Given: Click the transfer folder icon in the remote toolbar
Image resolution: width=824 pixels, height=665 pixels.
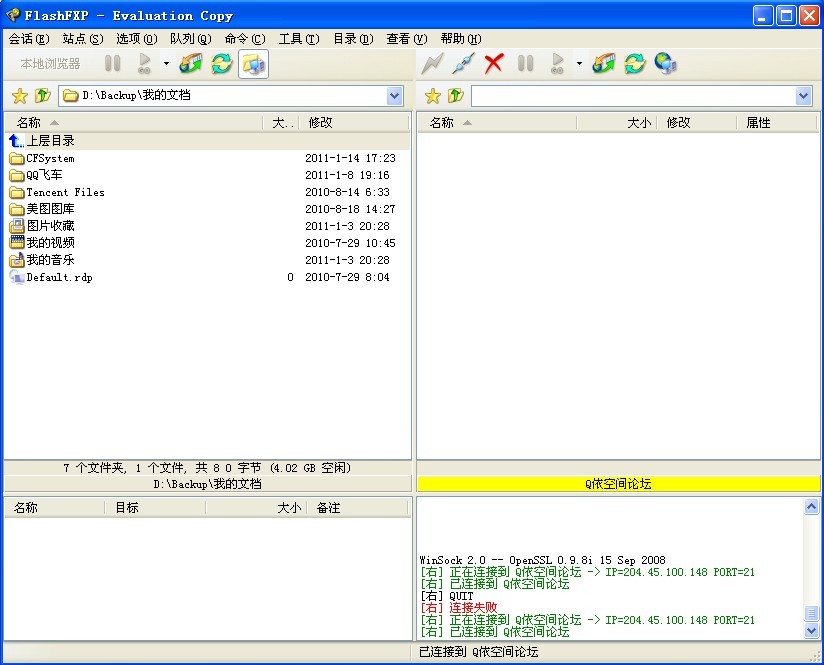Looking at the screenshot, I should [x=603, y=64].
